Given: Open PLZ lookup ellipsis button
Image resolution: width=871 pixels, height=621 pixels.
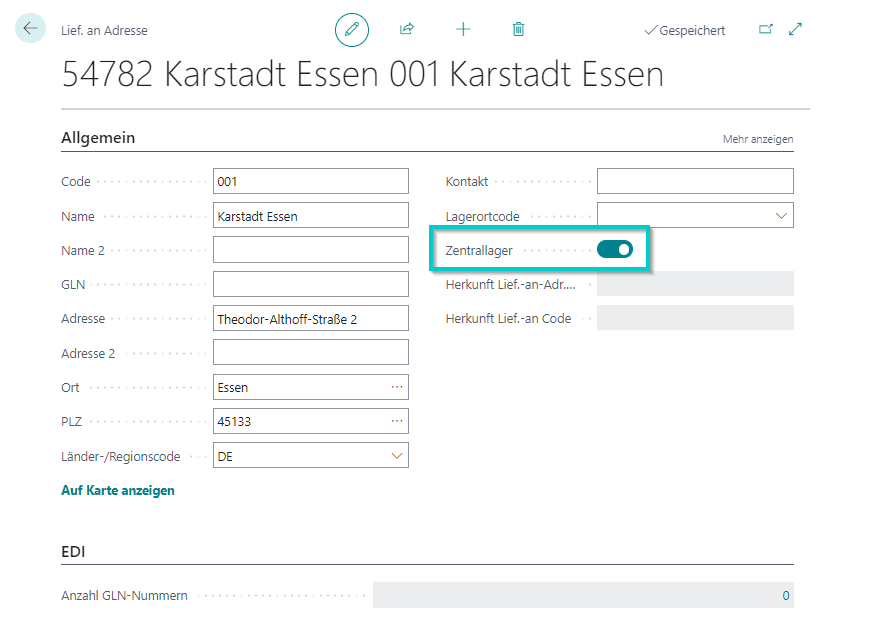Looking at the screenshot, I should tap(397, 421).
